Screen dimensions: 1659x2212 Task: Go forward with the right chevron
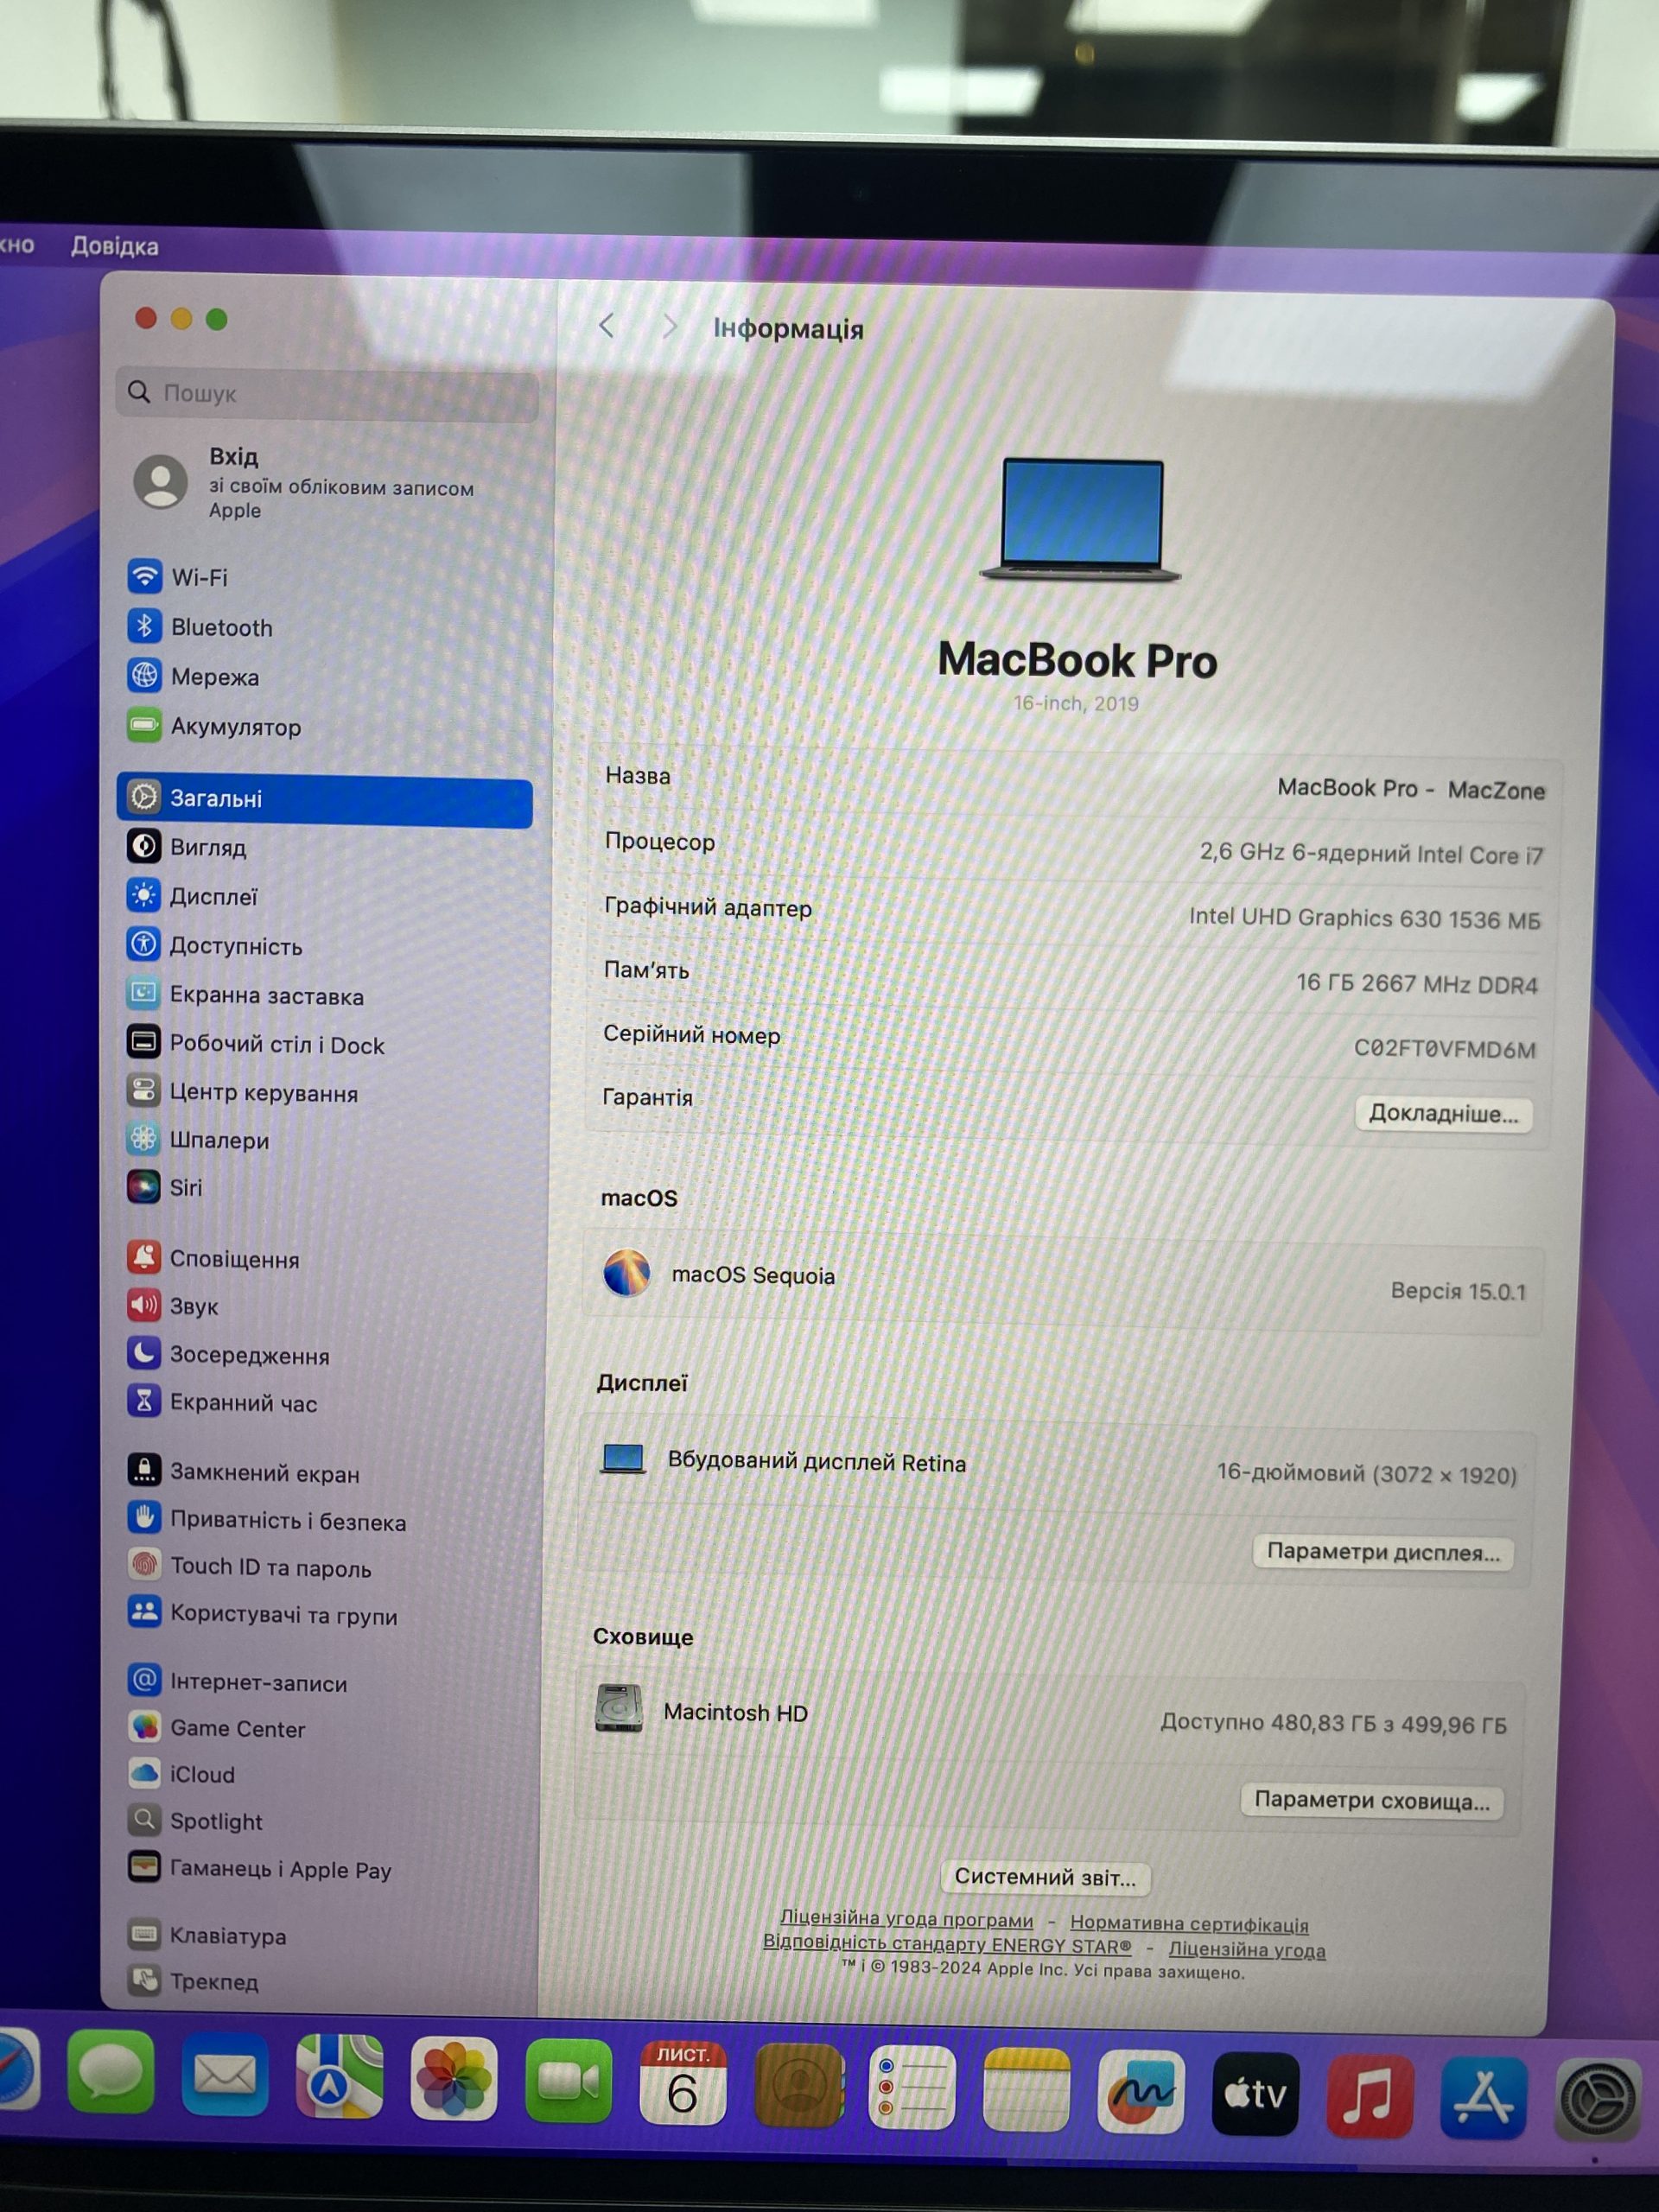pyautogui.click(x=670, y=327)
